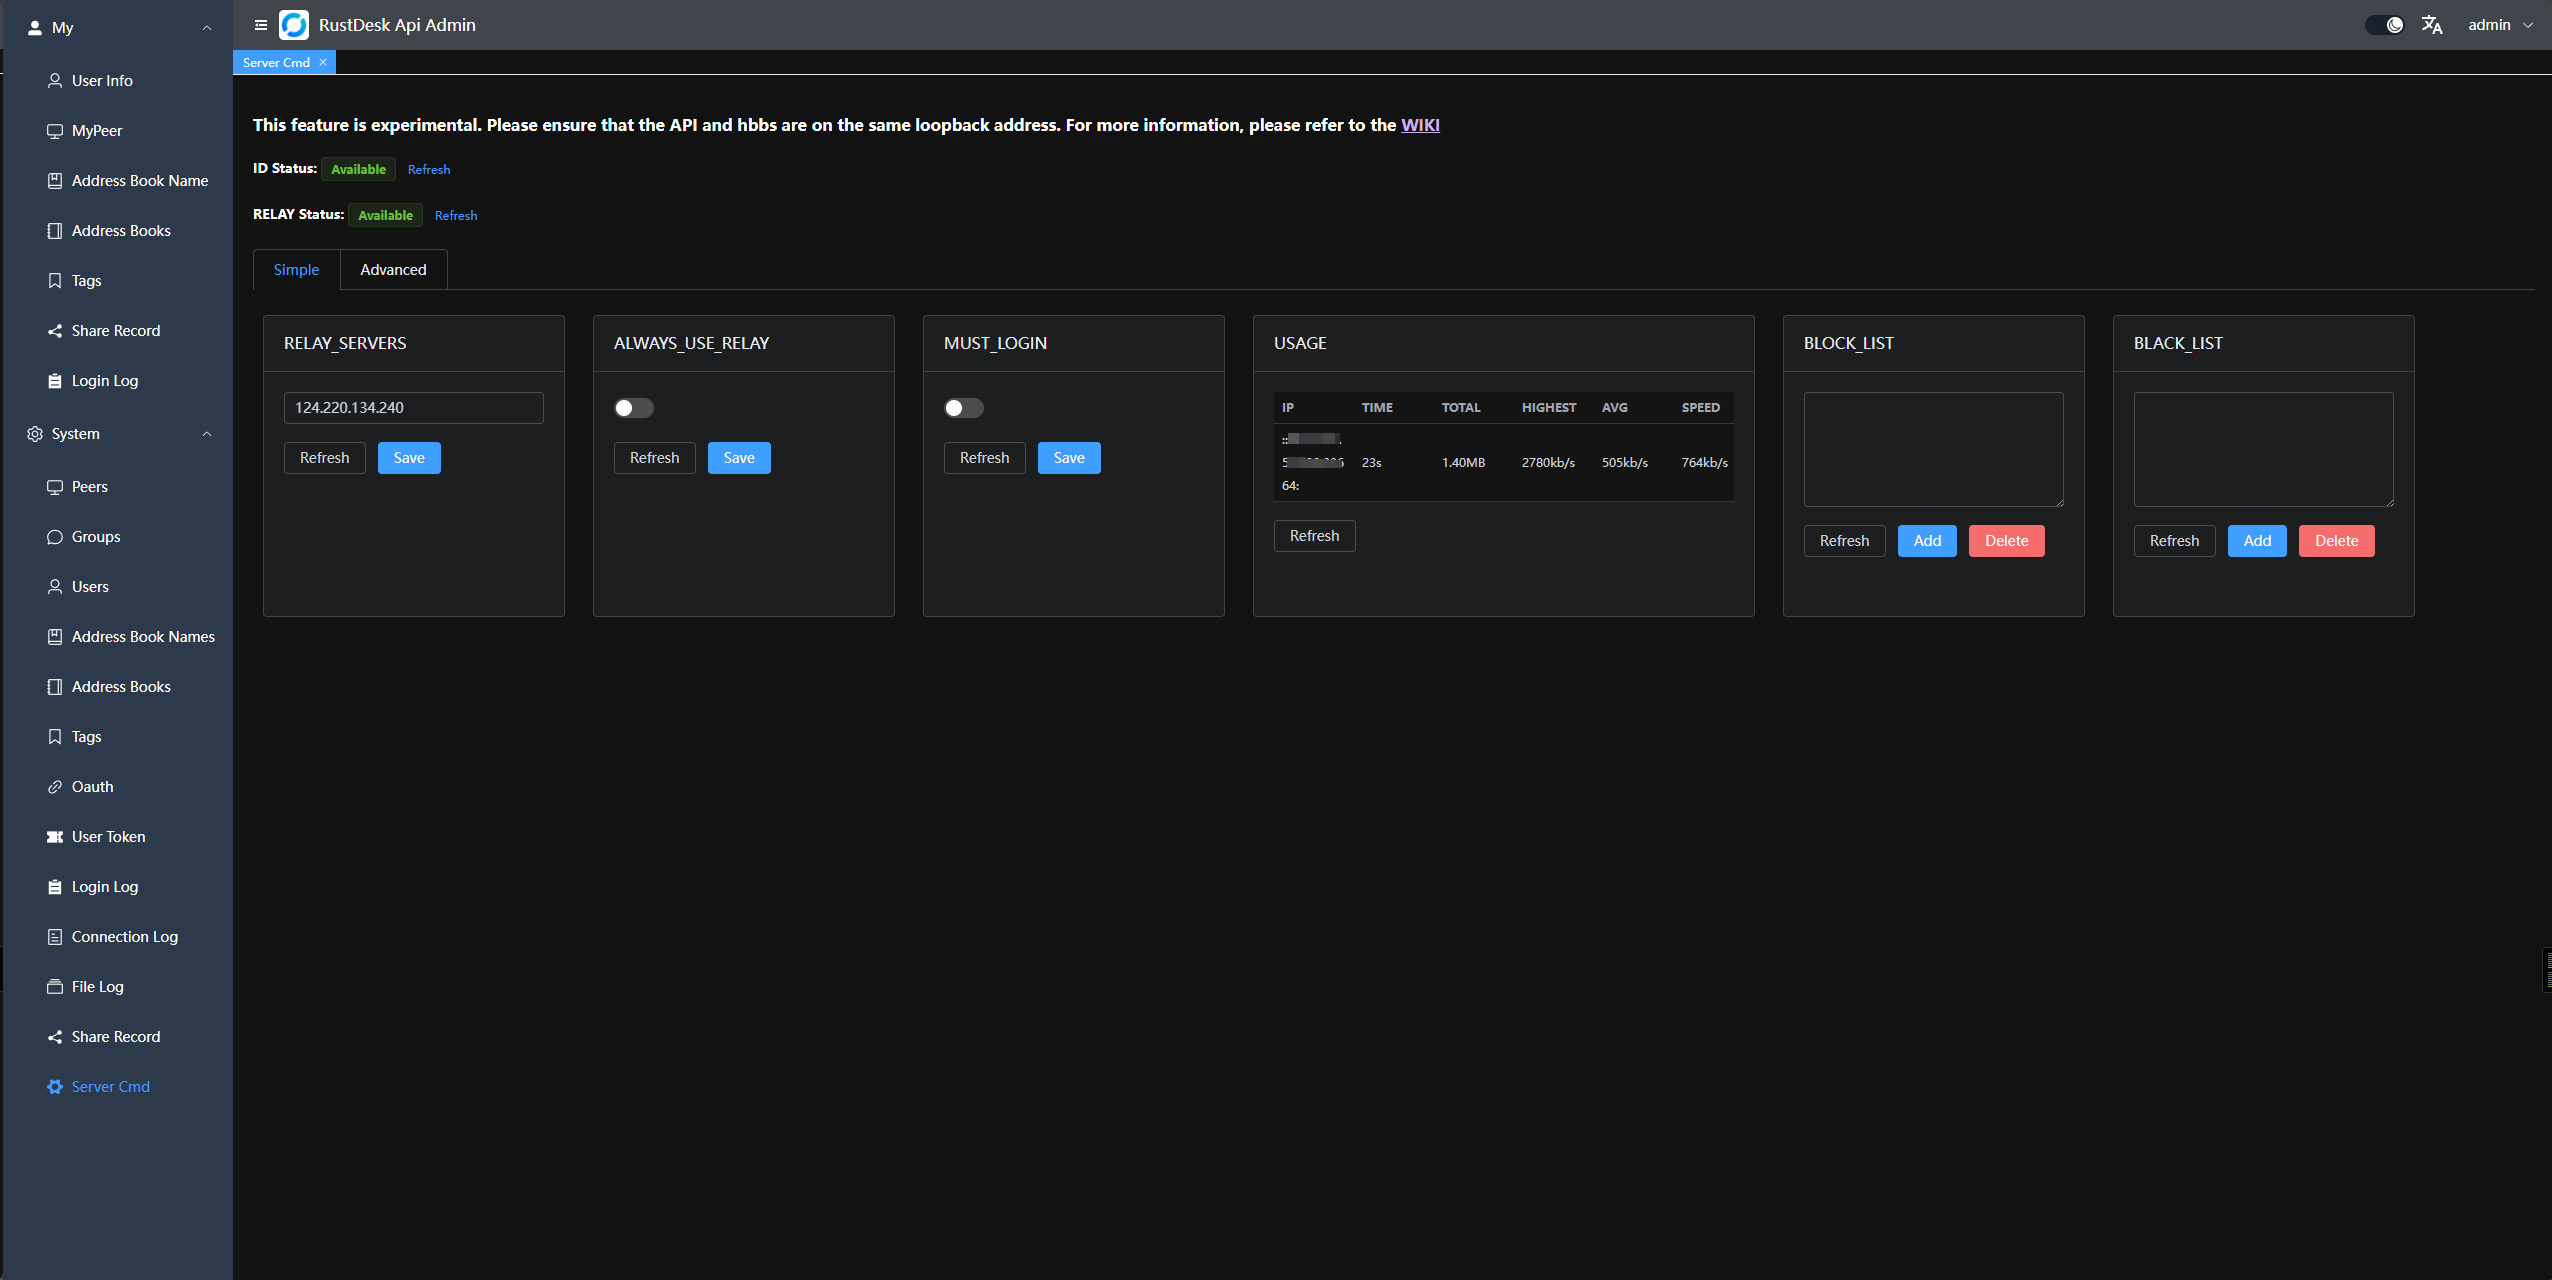Click the BLACK_LIST text area
Screen dimensions: 2552x1280
(2263, 449)
